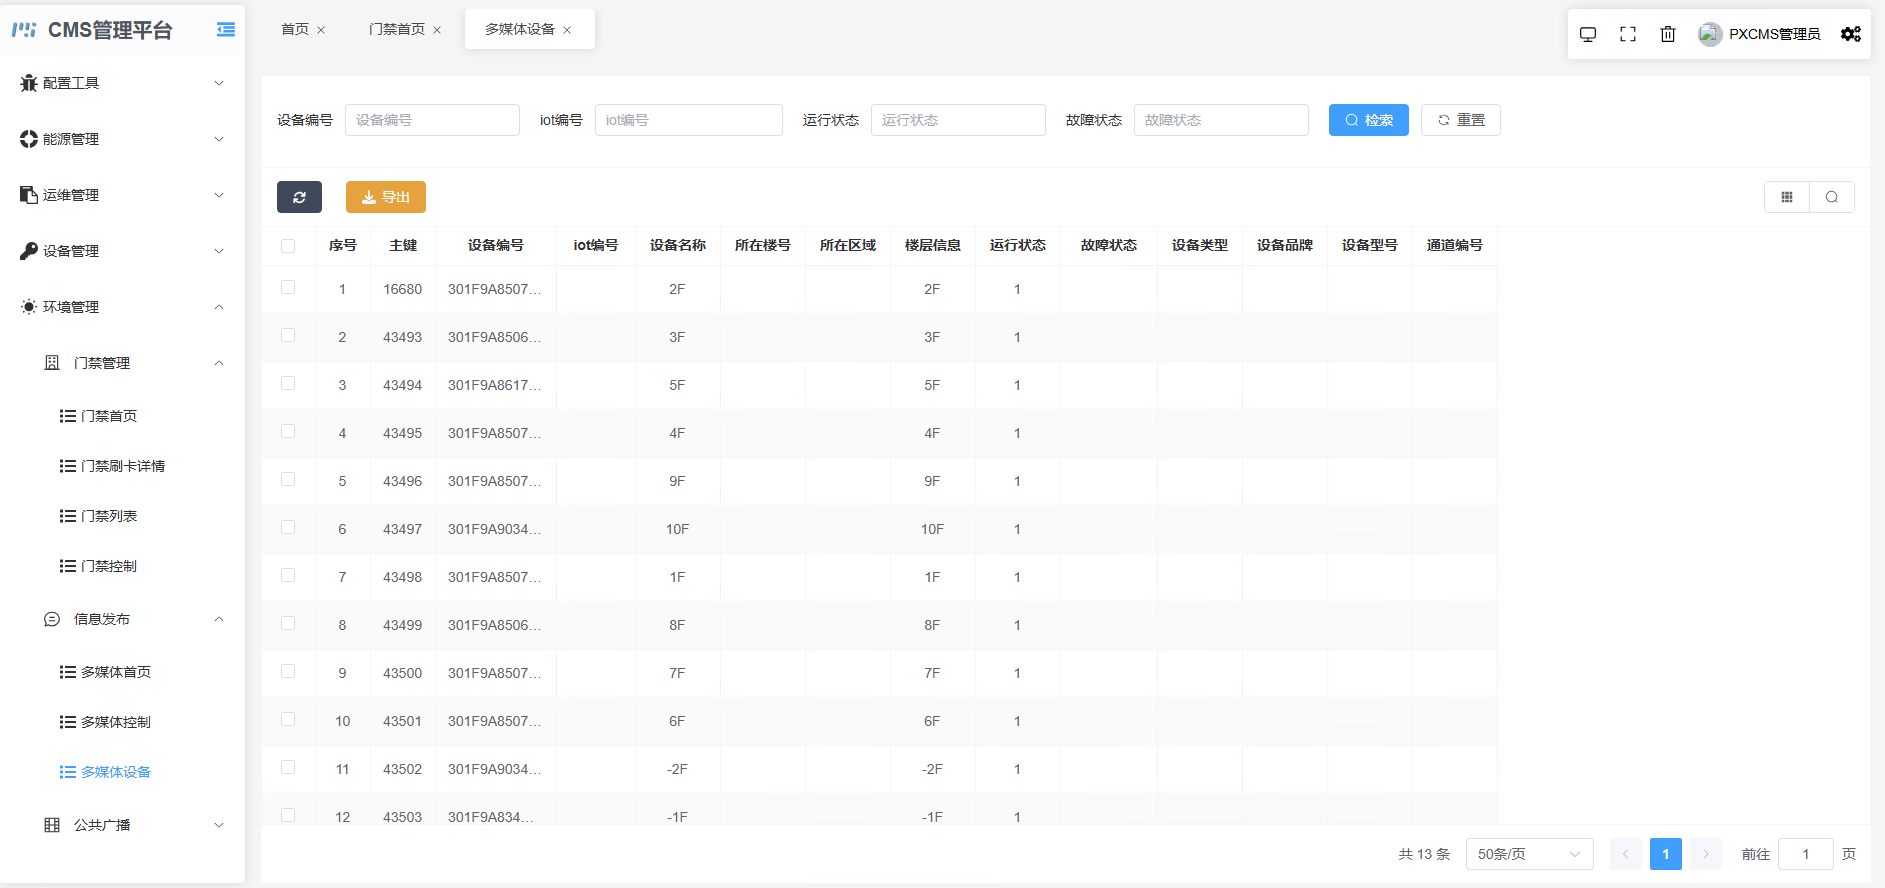Check the row with 主键 43494
This screenshot has width=1885, height=888.
[288, 383]
